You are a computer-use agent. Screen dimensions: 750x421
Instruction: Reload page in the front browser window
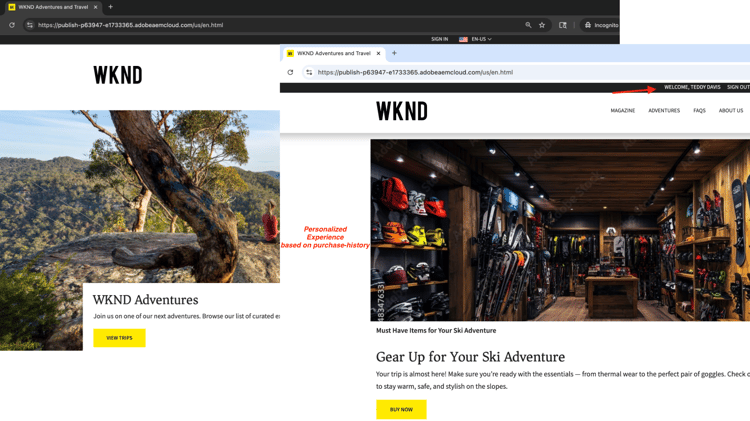pos(290,72)
